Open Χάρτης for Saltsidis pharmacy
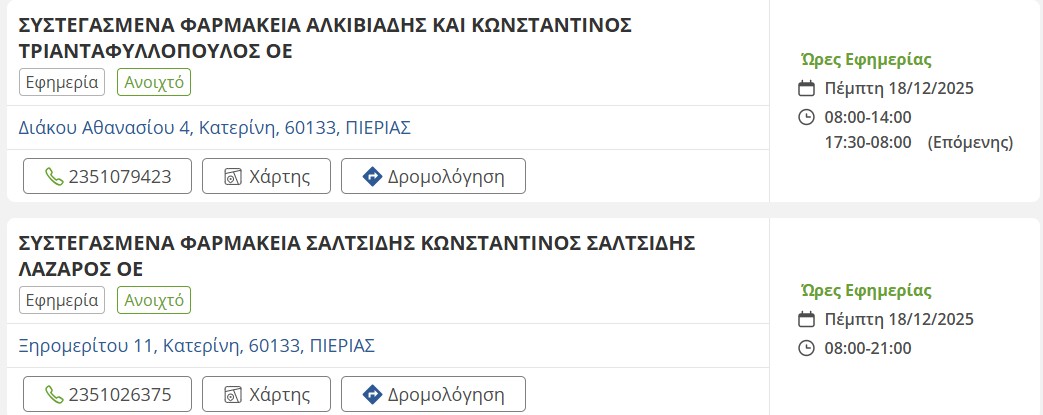1043x415 pixels. tap(266, 394)
